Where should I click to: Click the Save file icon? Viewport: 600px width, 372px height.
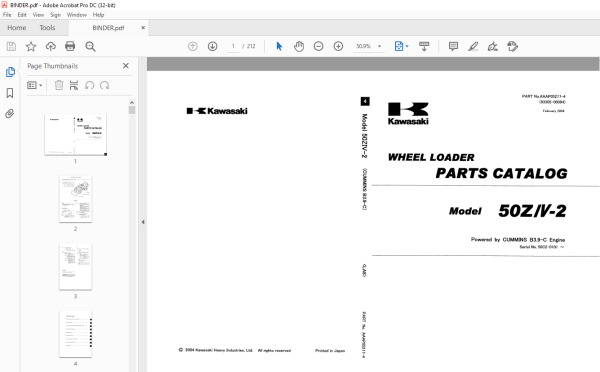(11, 47)
